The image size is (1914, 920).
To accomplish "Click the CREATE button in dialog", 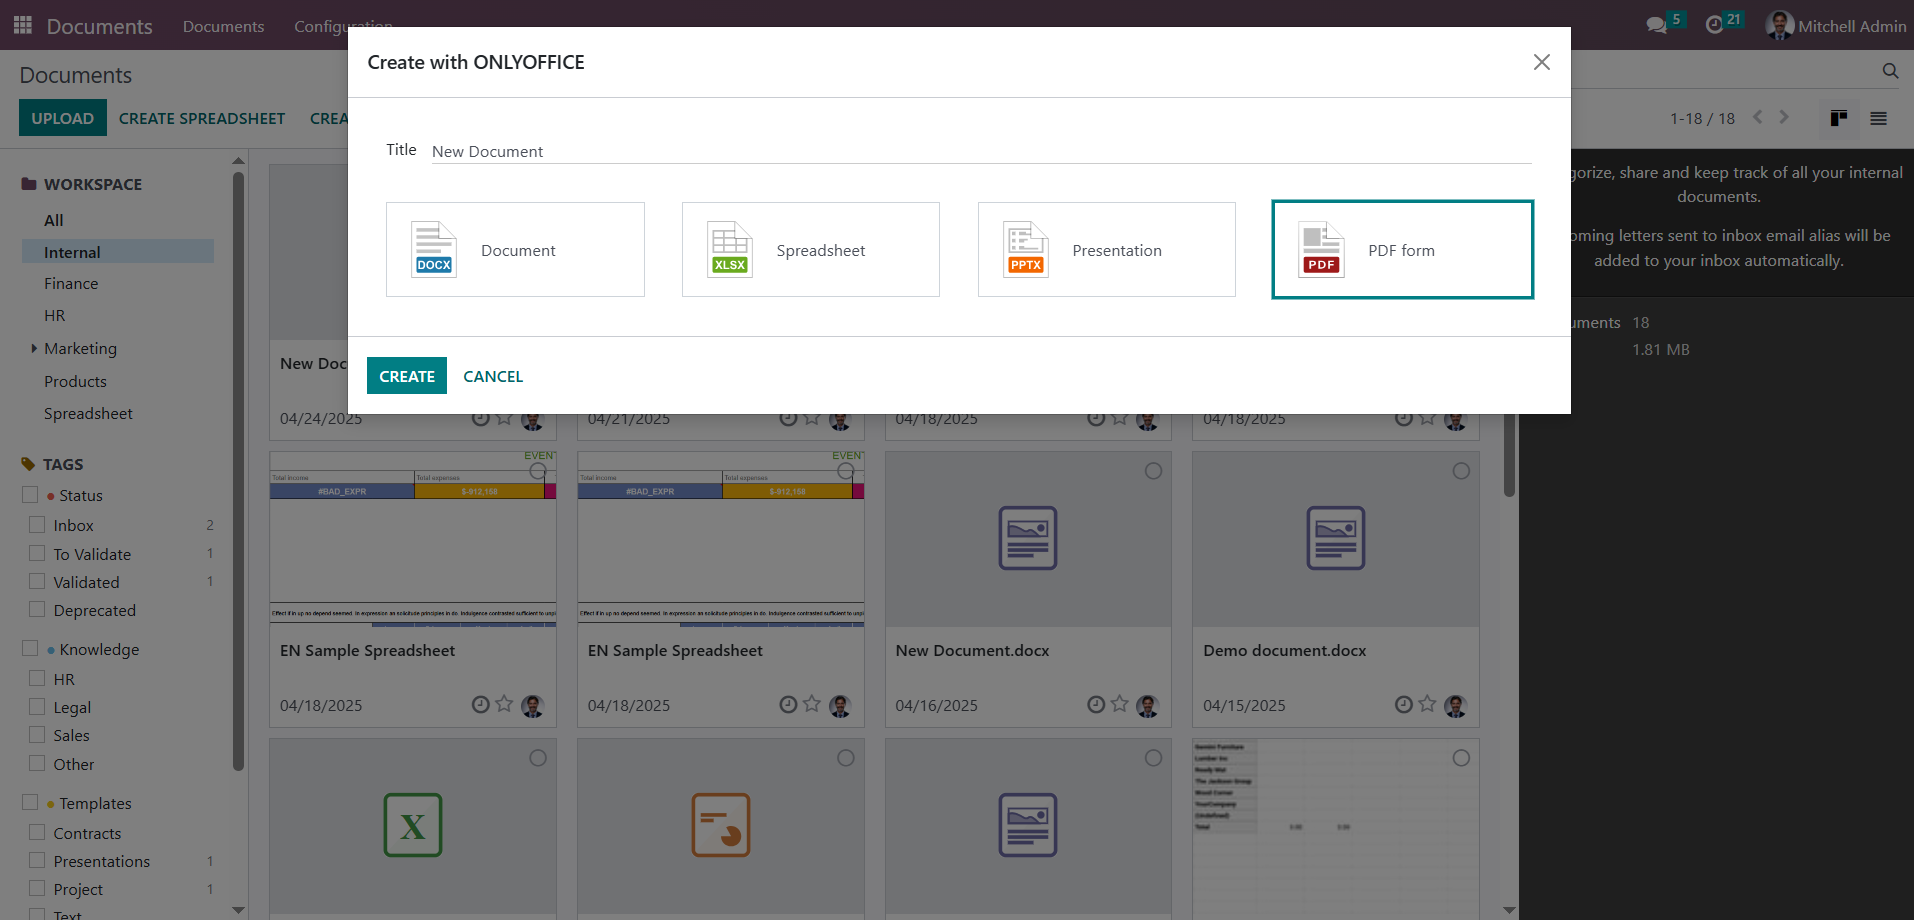I will [x=407, y=376].
